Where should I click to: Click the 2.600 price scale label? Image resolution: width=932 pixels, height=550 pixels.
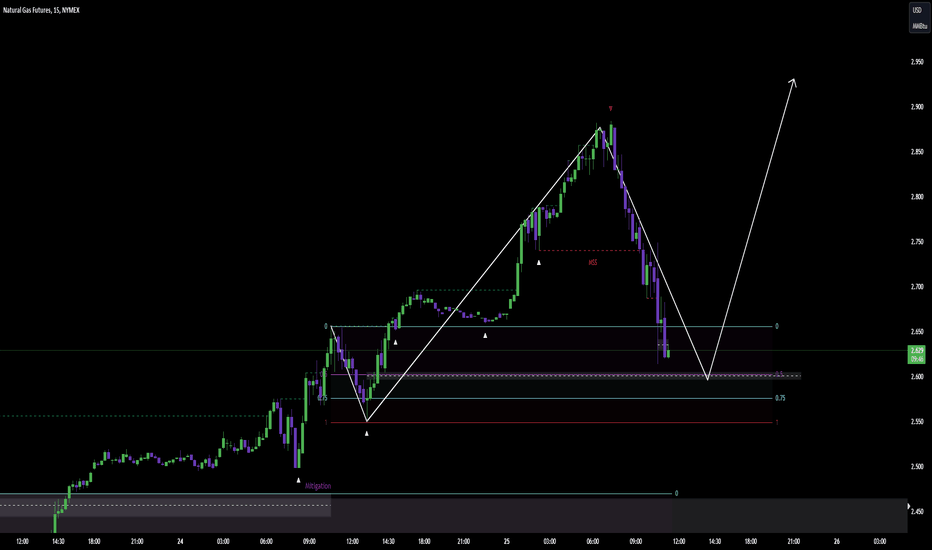917,376
